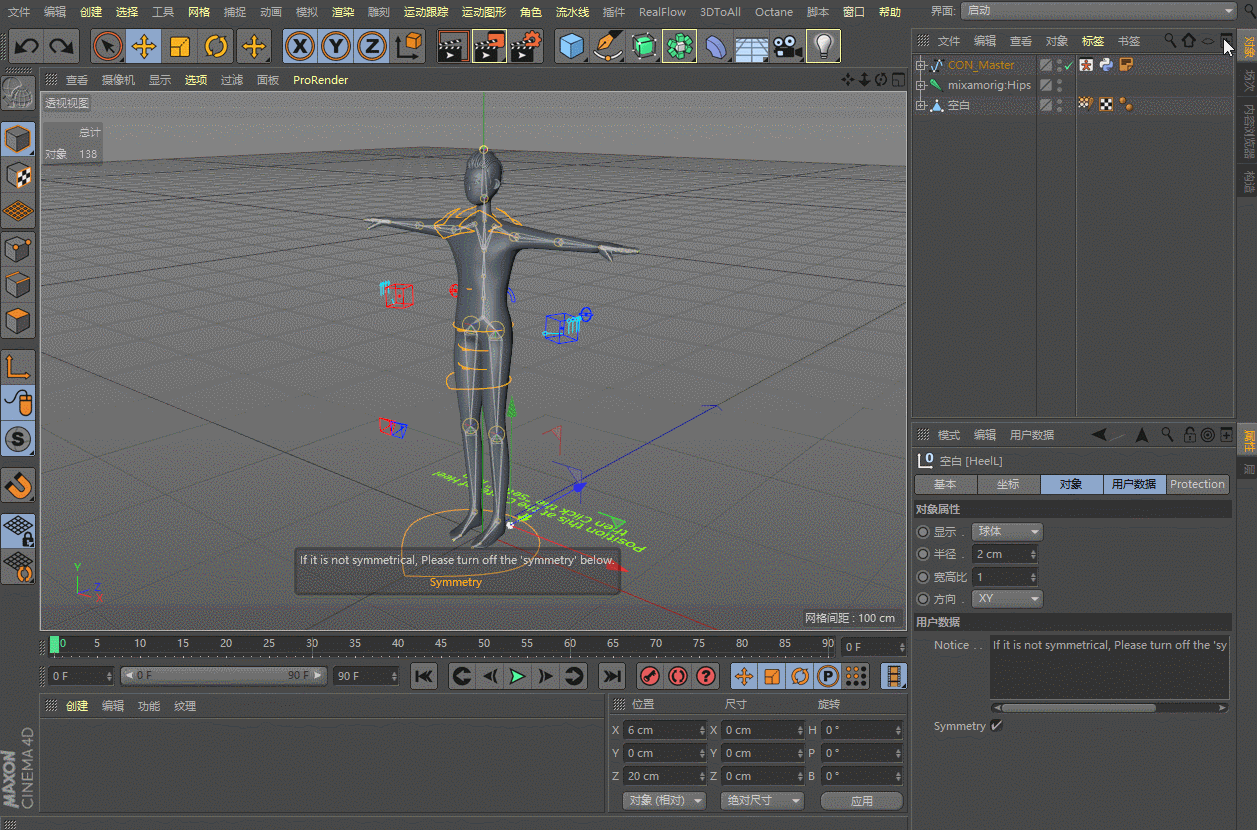The height and width of the screenshot is (830, 1257).
Task: Click the Record Active Objects button
Action: click(650, 677)
